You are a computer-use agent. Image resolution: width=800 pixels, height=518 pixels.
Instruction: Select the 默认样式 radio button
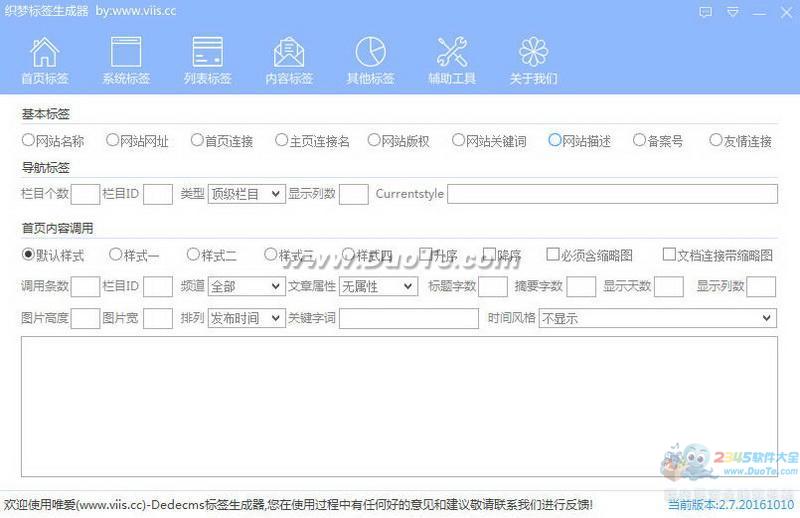point(28,254)
